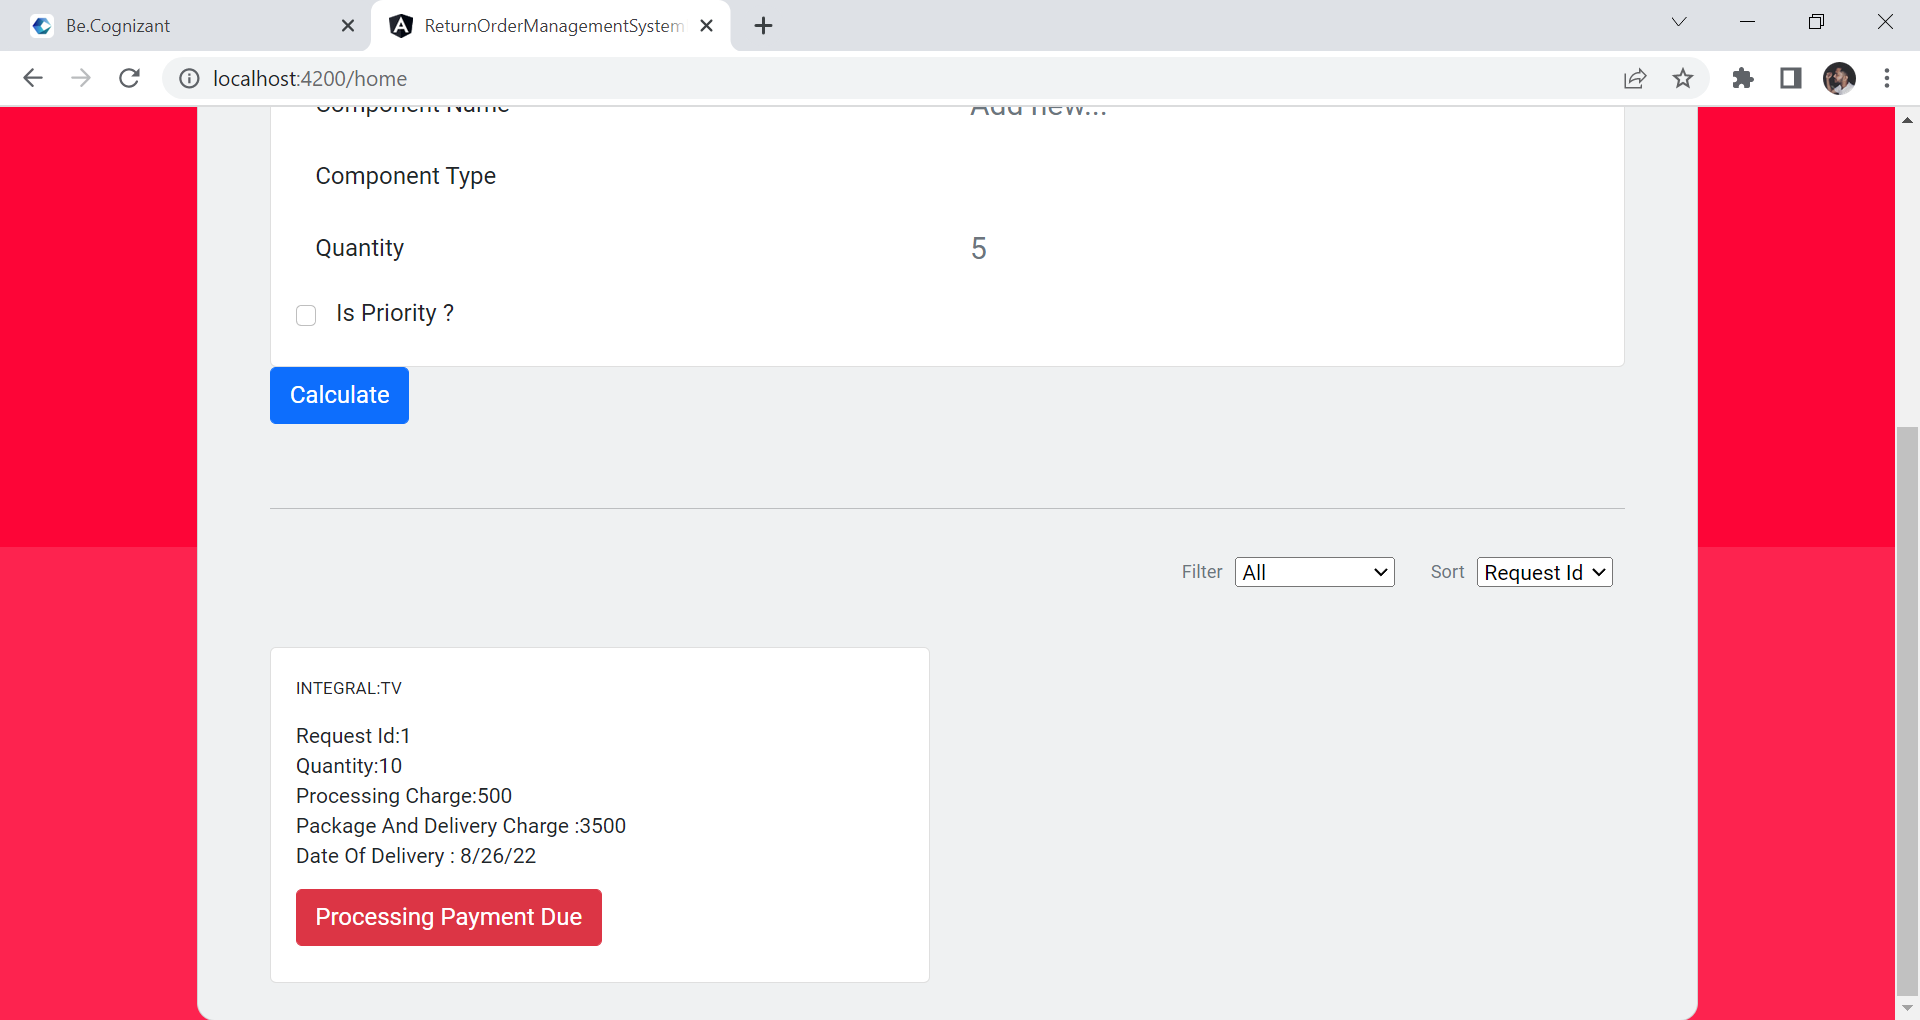Close the Be.Cognizant tab
This screenshot has height=1020, width=1920.
(x=348, y=26)
